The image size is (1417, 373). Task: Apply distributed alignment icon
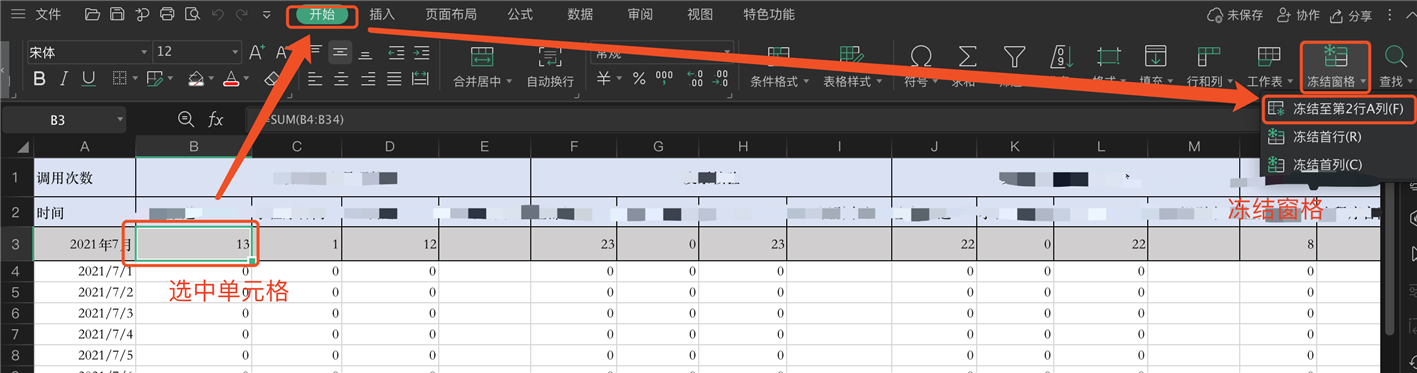click(421, 78)
